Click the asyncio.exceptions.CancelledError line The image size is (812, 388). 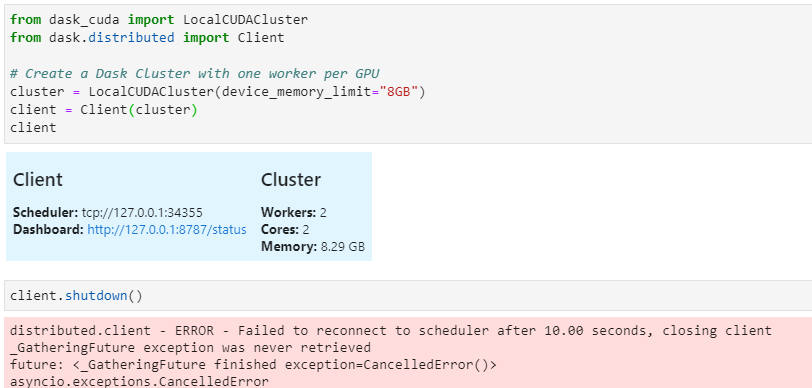[x=139, y=382]
